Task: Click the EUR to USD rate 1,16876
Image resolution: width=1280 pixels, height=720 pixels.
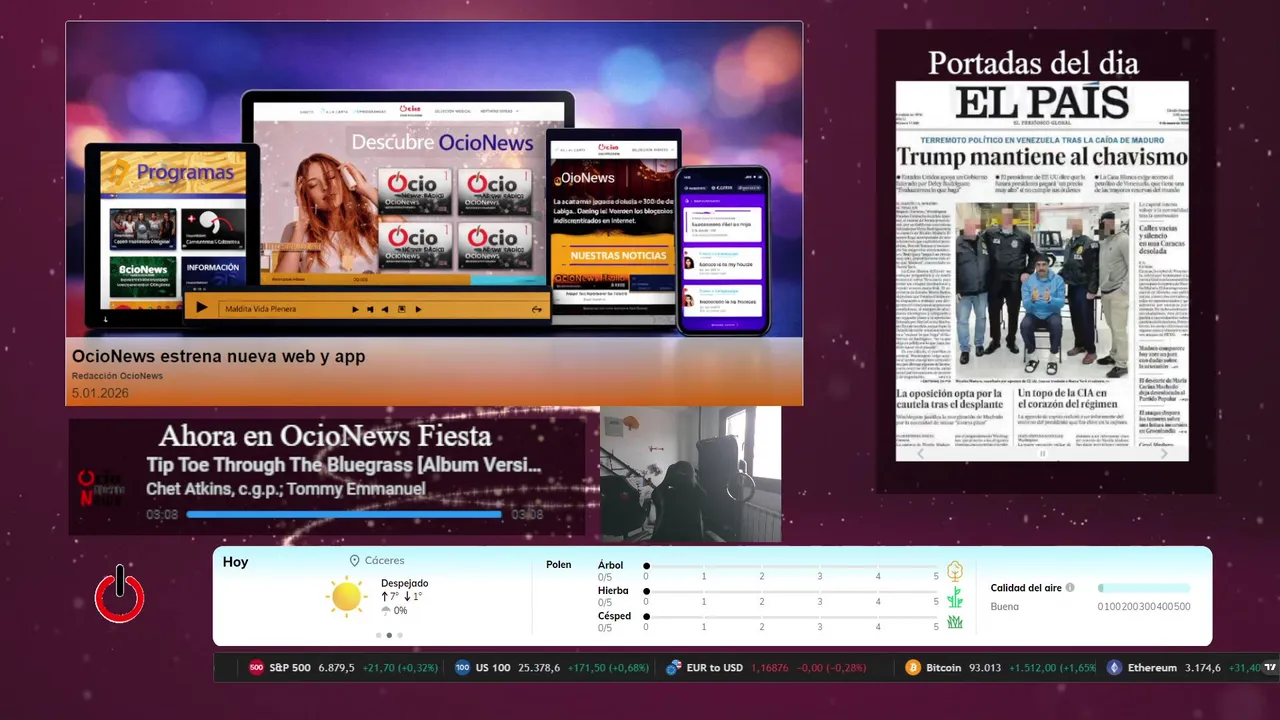Action: [770, 668]
